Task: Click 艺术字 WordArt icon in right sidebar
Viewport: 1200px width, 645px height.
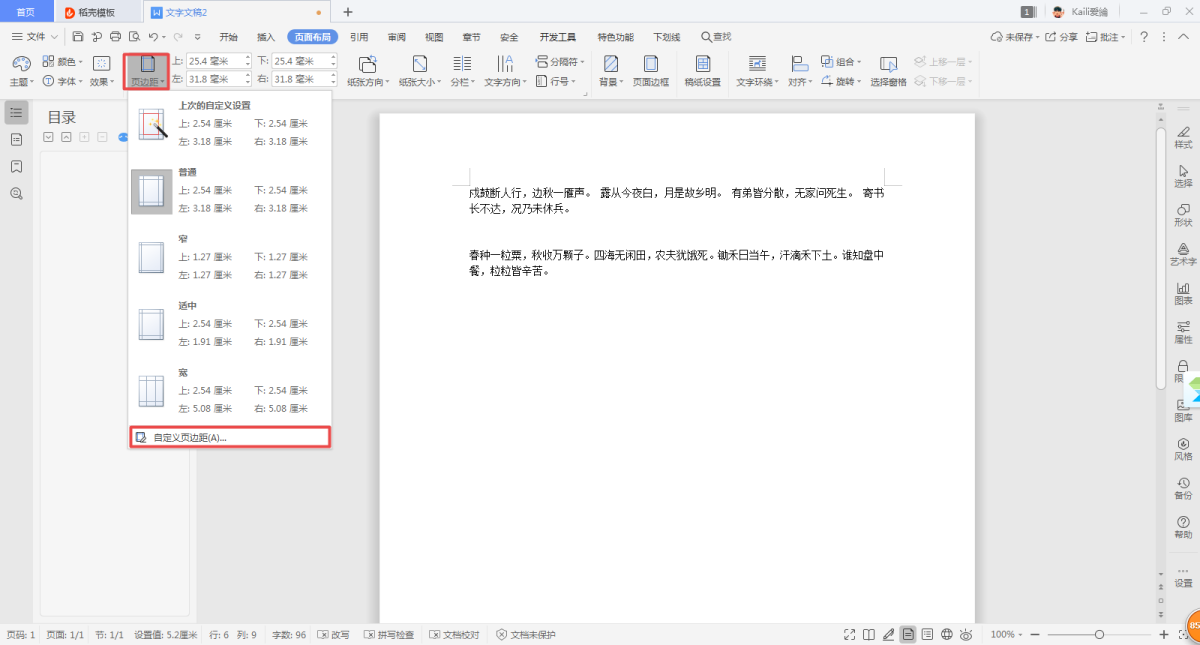Action: tap(1183, 249)
